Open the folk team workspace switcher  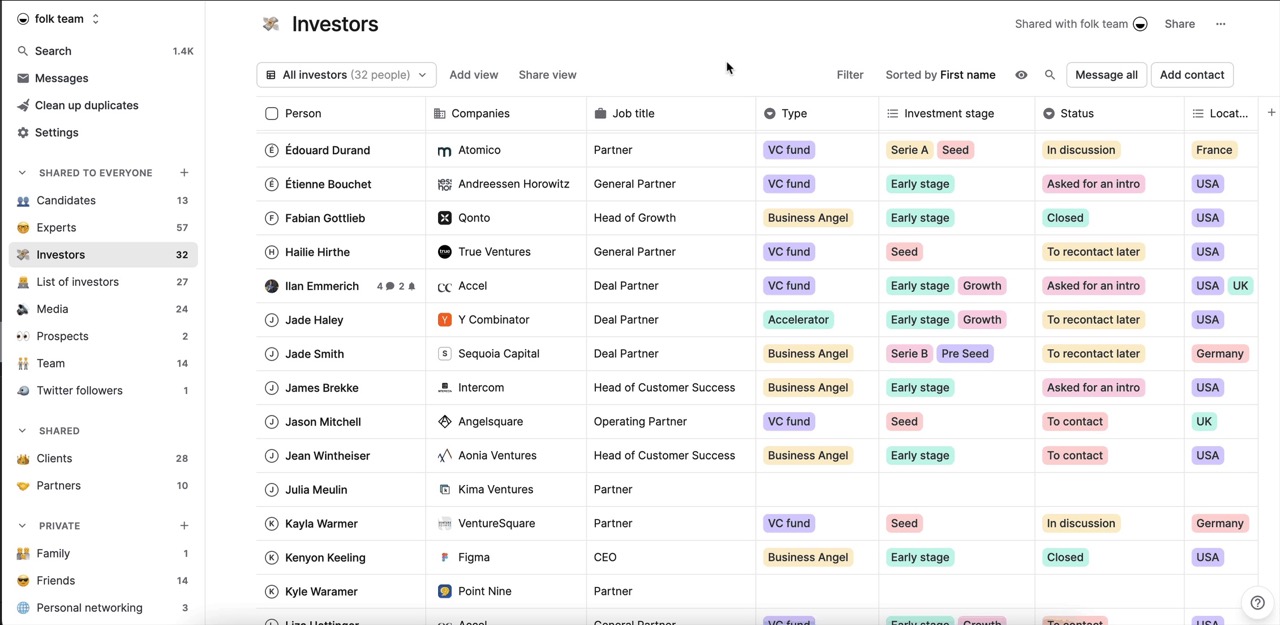pos(59,19)
